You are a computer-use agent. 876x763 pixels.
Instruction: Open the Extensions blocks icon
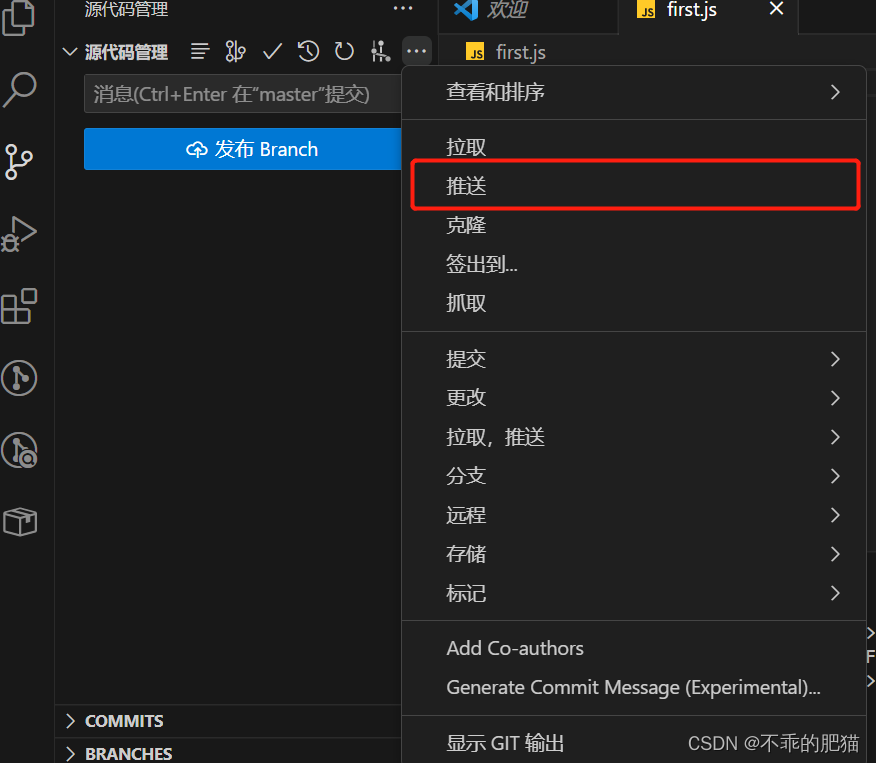(20, 306)
